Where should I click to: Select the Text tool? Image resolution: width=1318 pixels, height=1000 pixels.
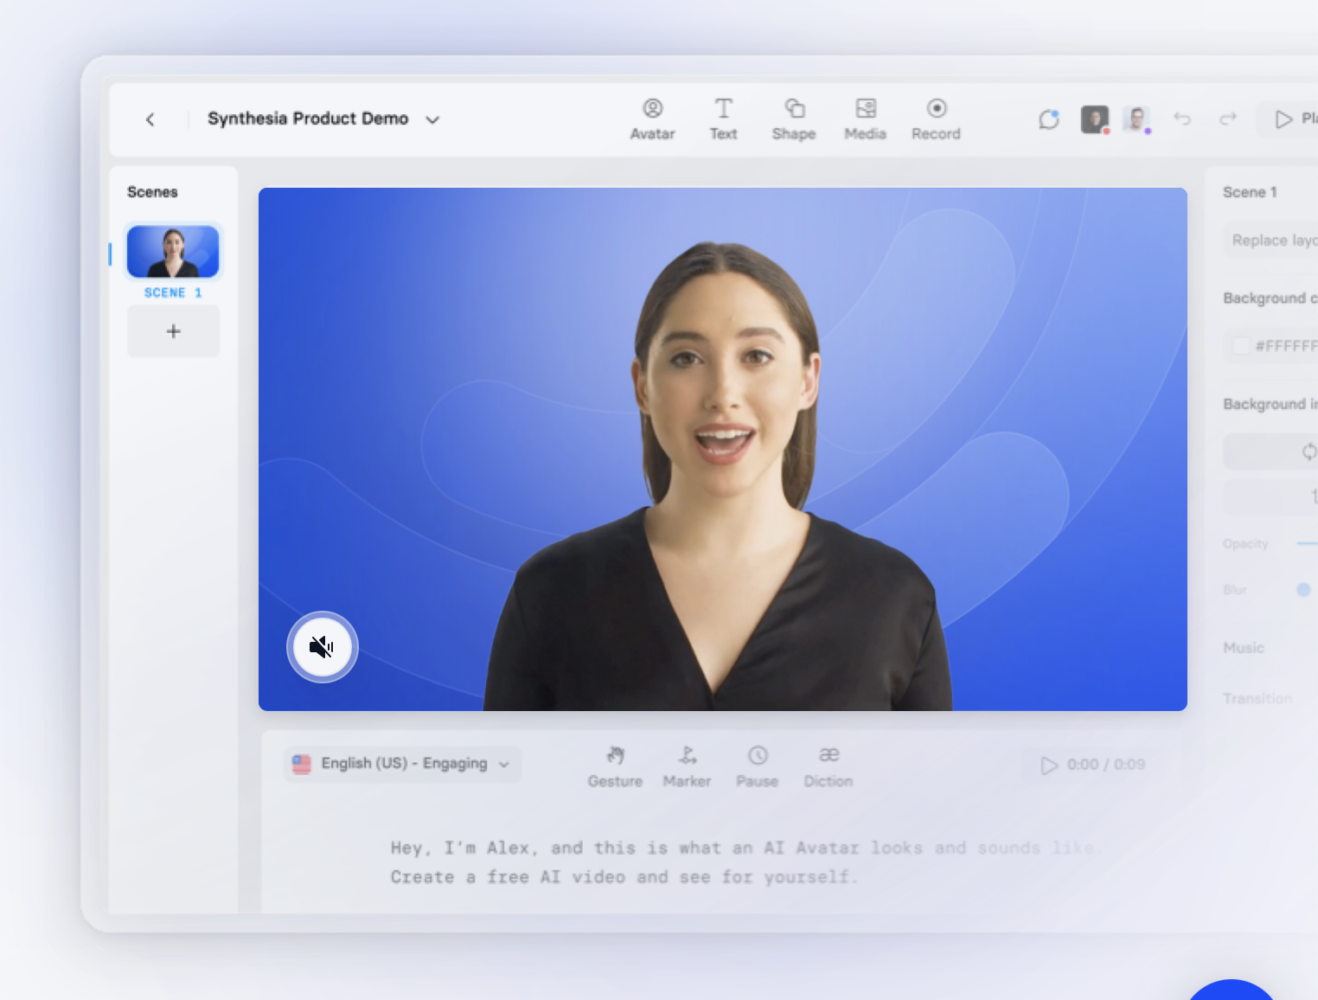pyautogui.click(x=723, y=119)
